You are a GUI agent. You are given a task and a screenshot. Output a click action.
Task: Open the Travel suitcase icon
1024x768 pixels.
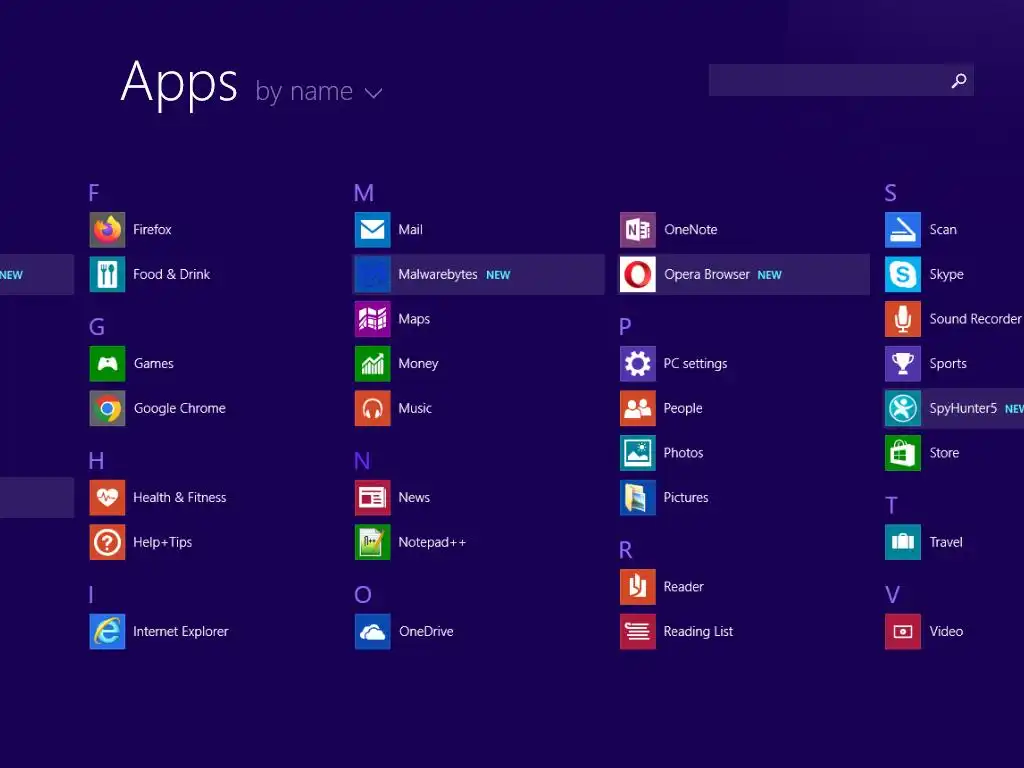(x=903, y=542)
